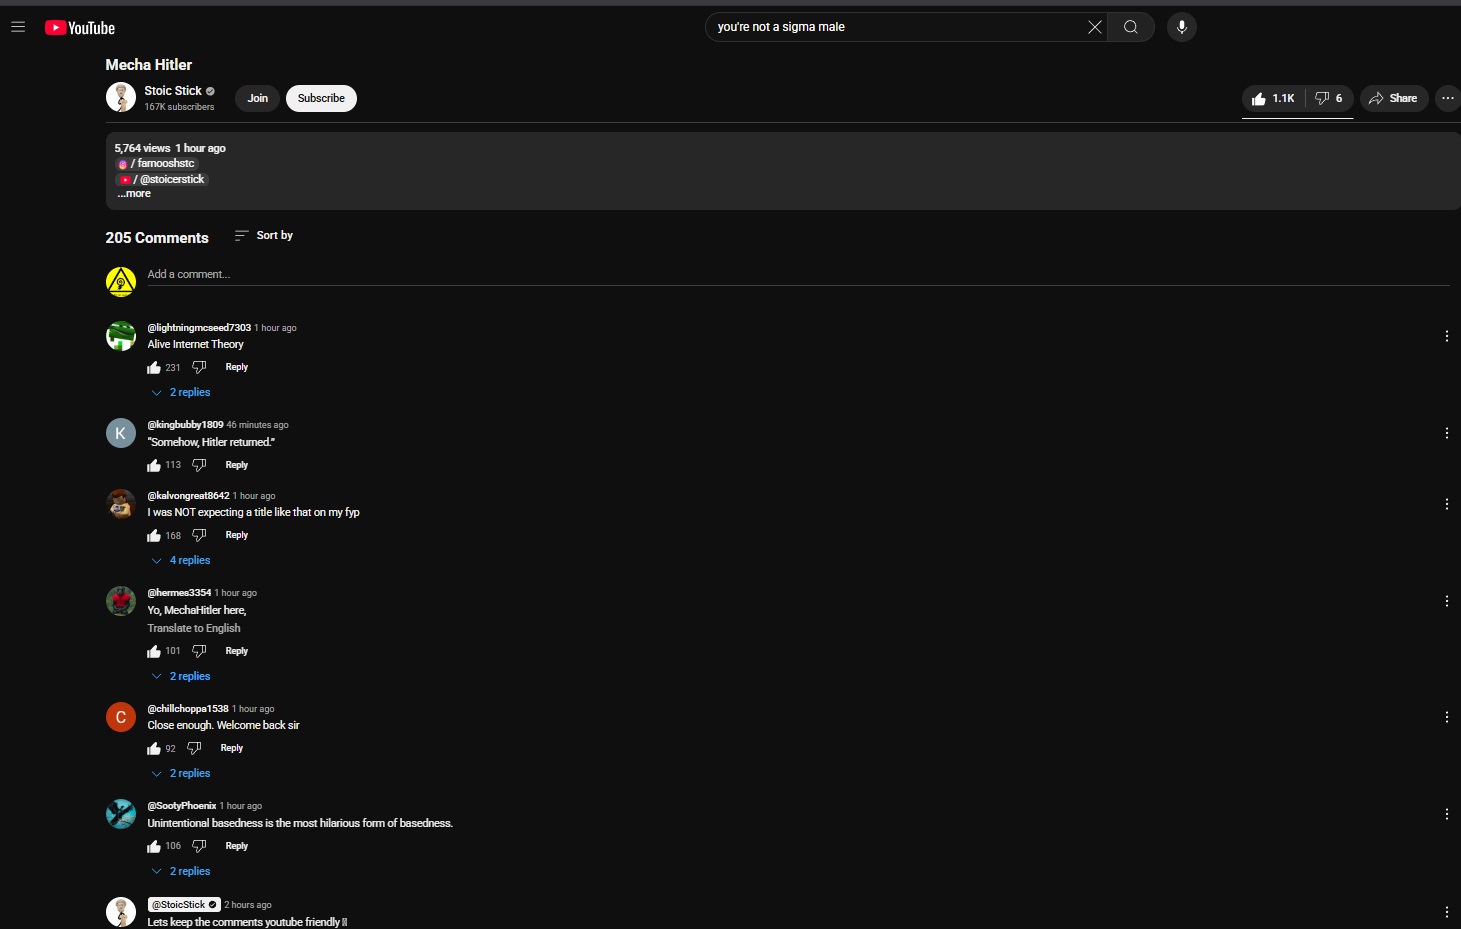Open Stoic Stick channel avatar
This screenshot has width=1461, height=929.
(x=121, y=97)
